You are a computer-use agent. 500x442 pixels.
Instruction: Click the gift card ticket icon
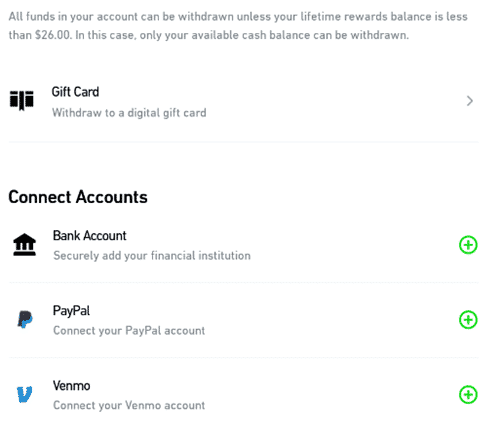22,100
